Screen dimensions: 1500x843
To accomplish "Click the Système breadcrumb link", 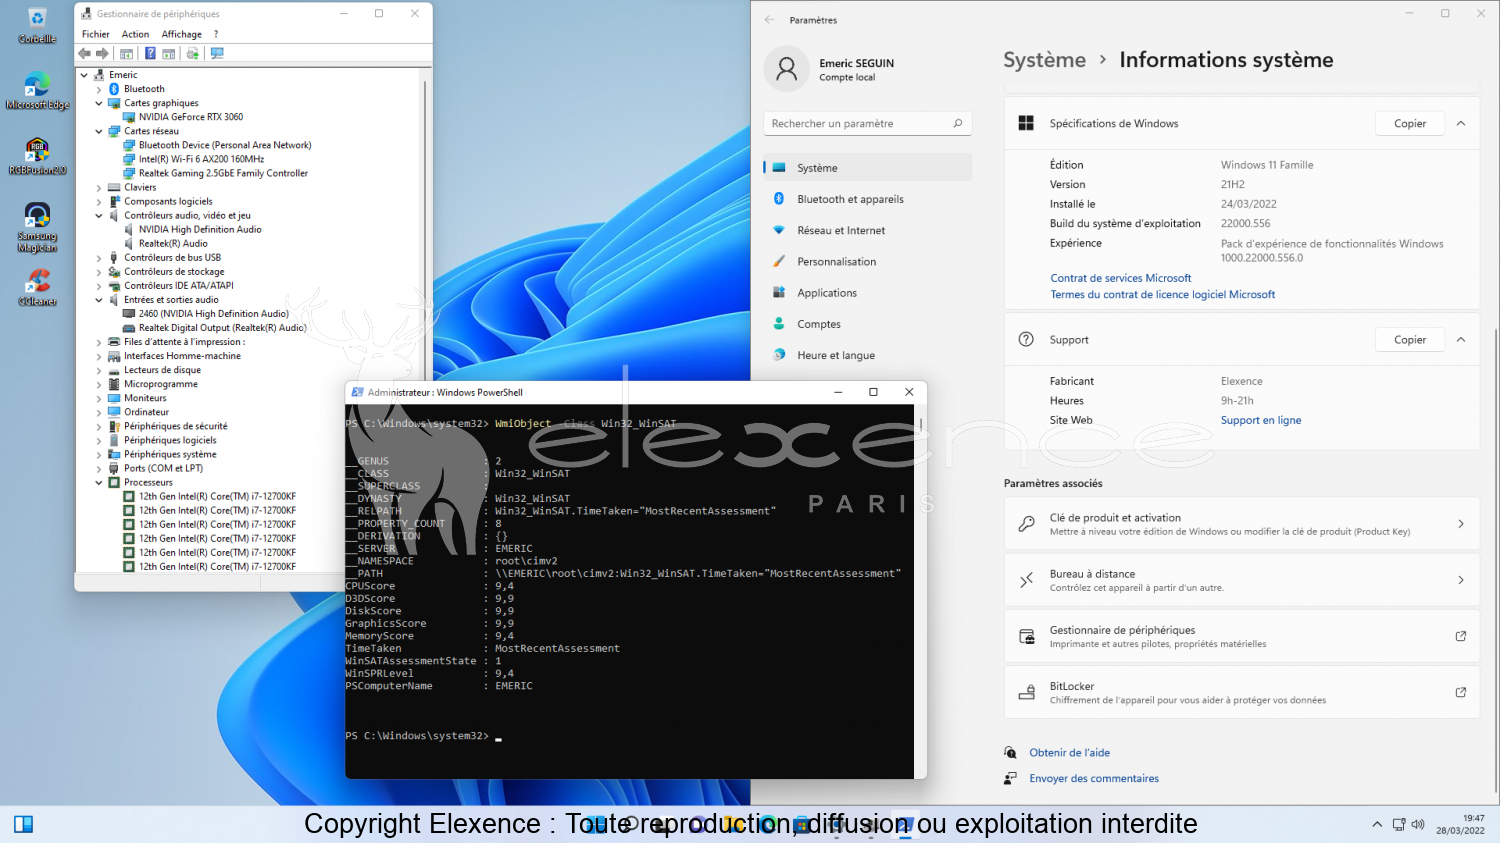I will coord(1044,60).
